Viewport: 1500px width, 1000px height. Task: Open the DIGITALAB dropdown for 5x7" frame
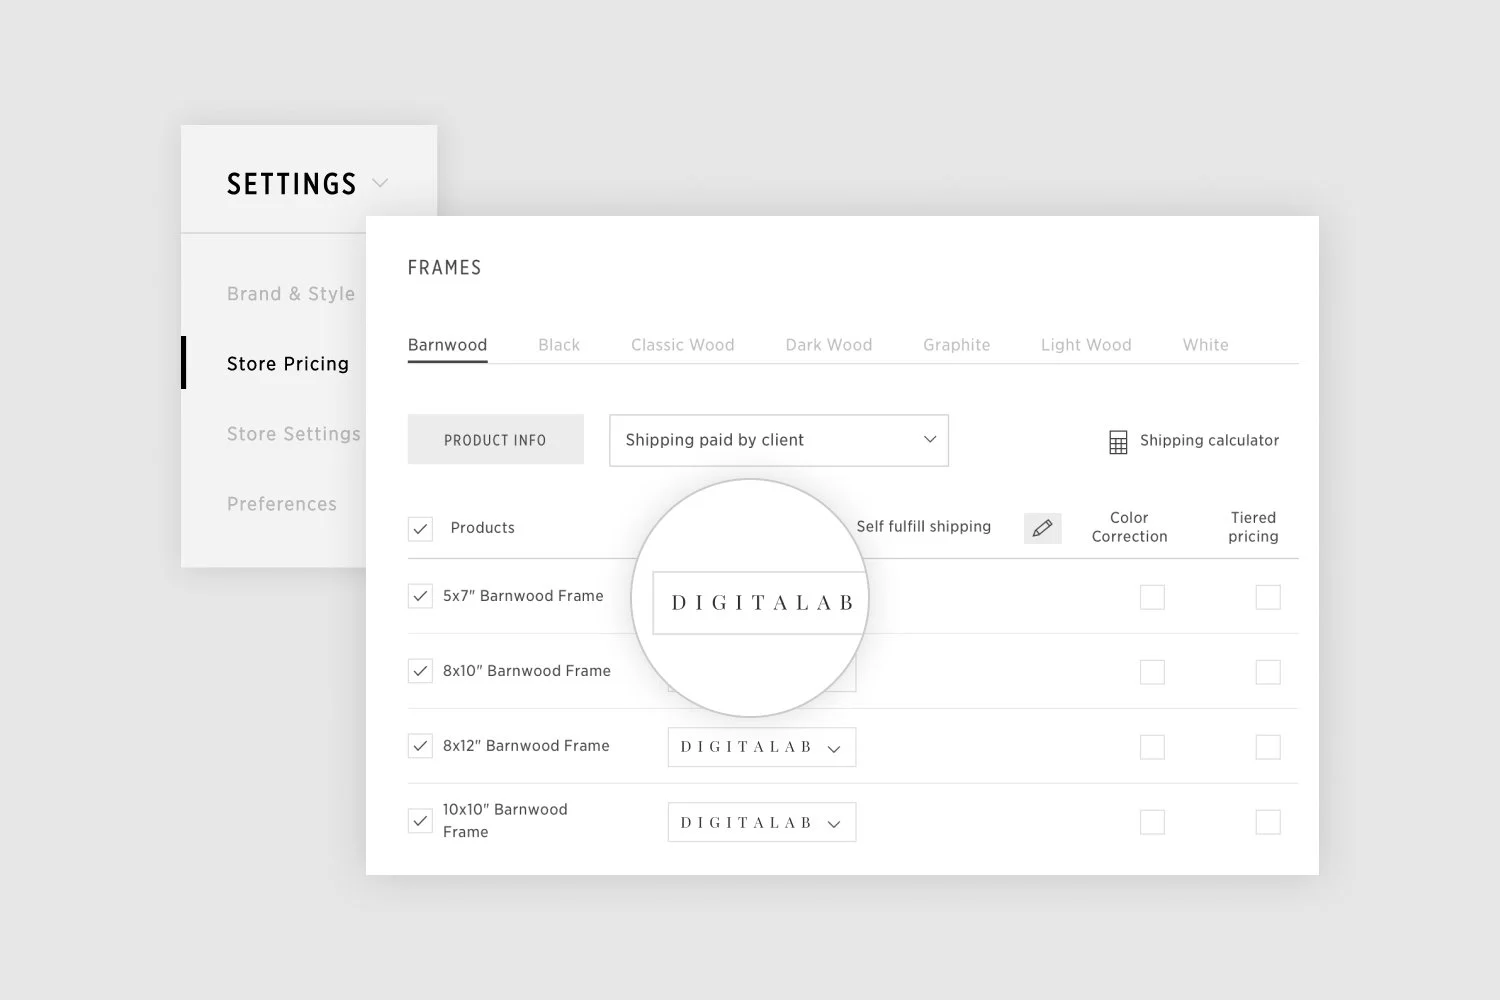[x=760, y=603]
